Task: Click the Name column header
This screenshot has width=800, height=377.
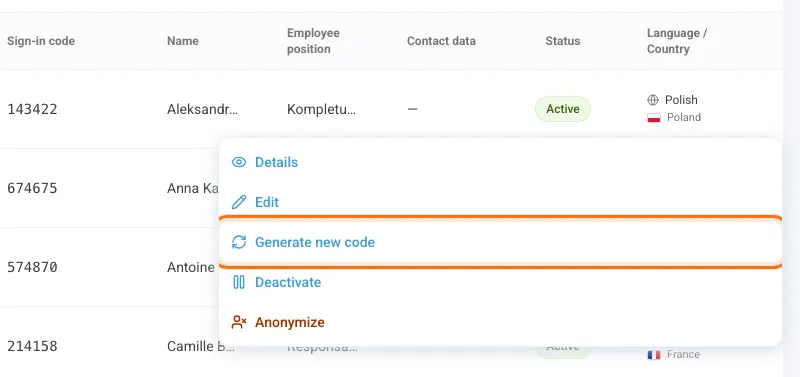Action: pyautogui.click(x=183, y=41)
